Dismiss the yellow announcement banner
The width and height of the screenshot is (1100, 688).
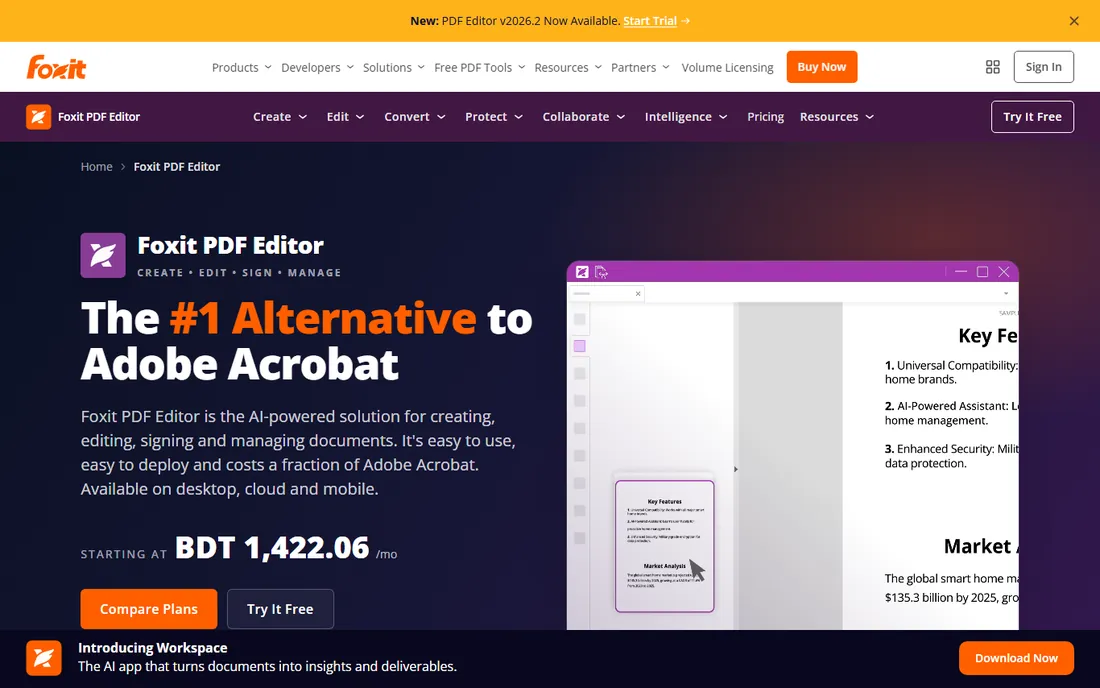(x=1073, y=21)
